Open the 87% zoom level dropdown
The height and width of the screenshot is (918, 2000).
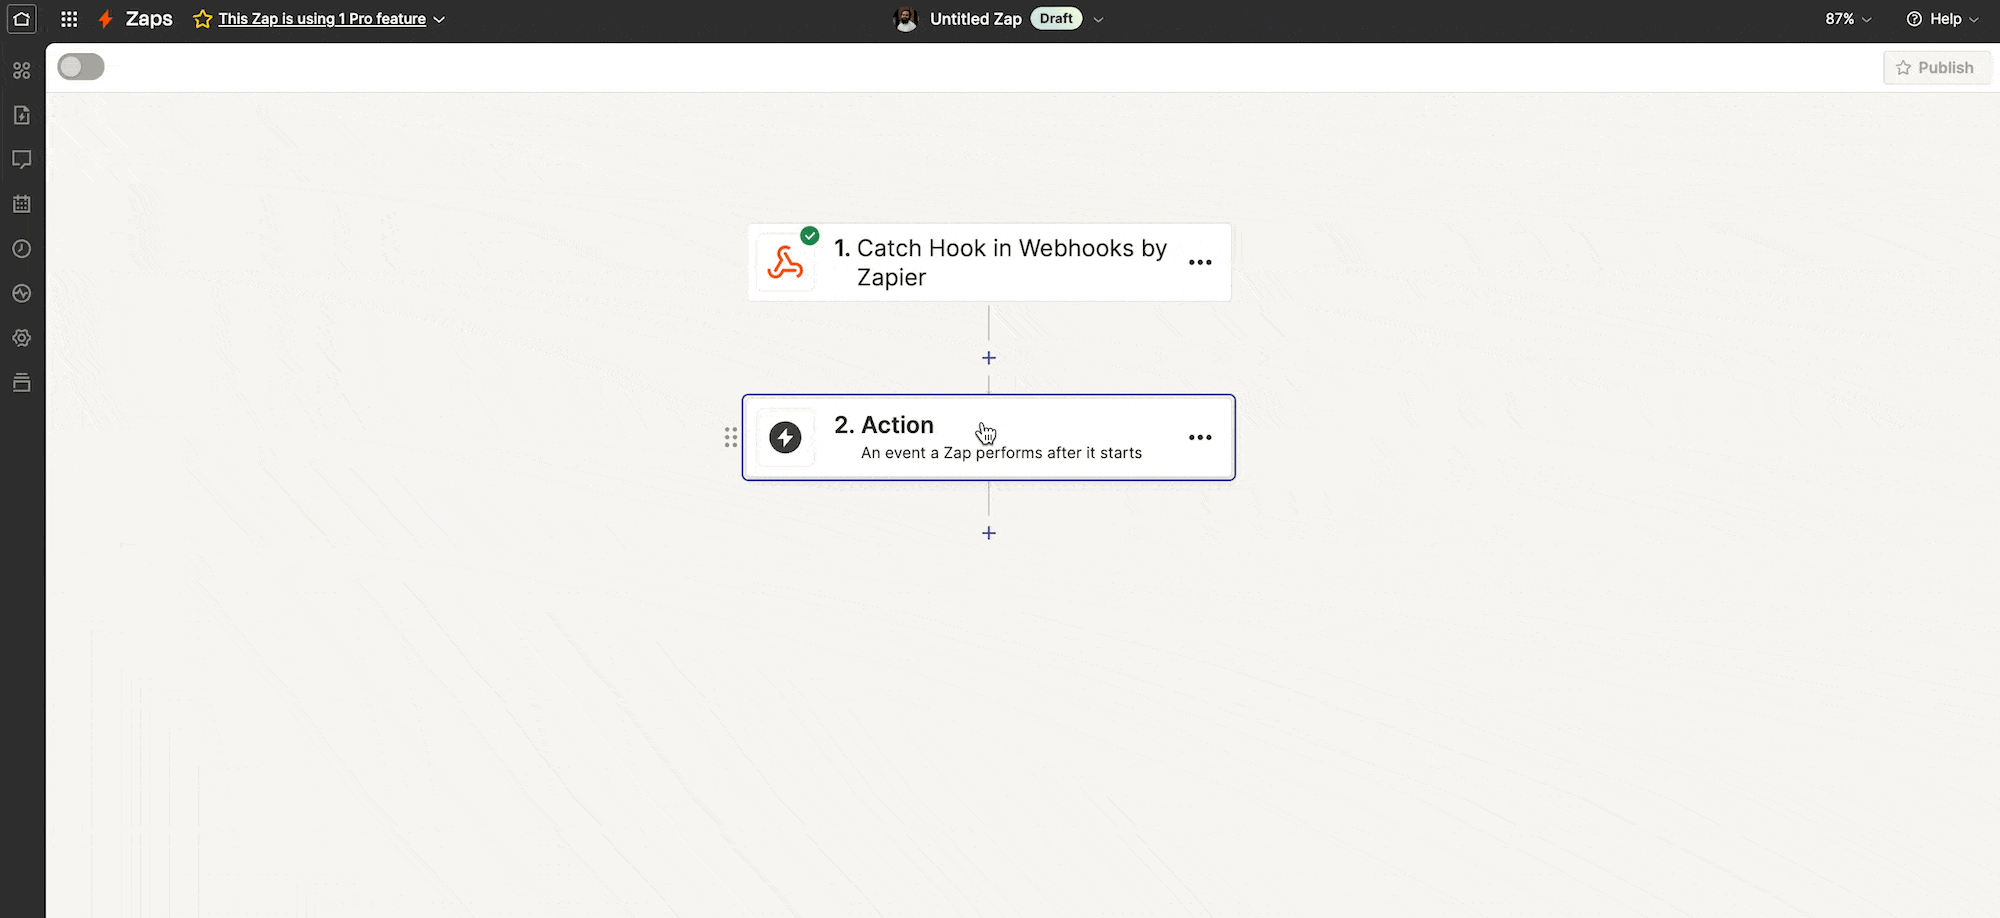click(1848, 19)
